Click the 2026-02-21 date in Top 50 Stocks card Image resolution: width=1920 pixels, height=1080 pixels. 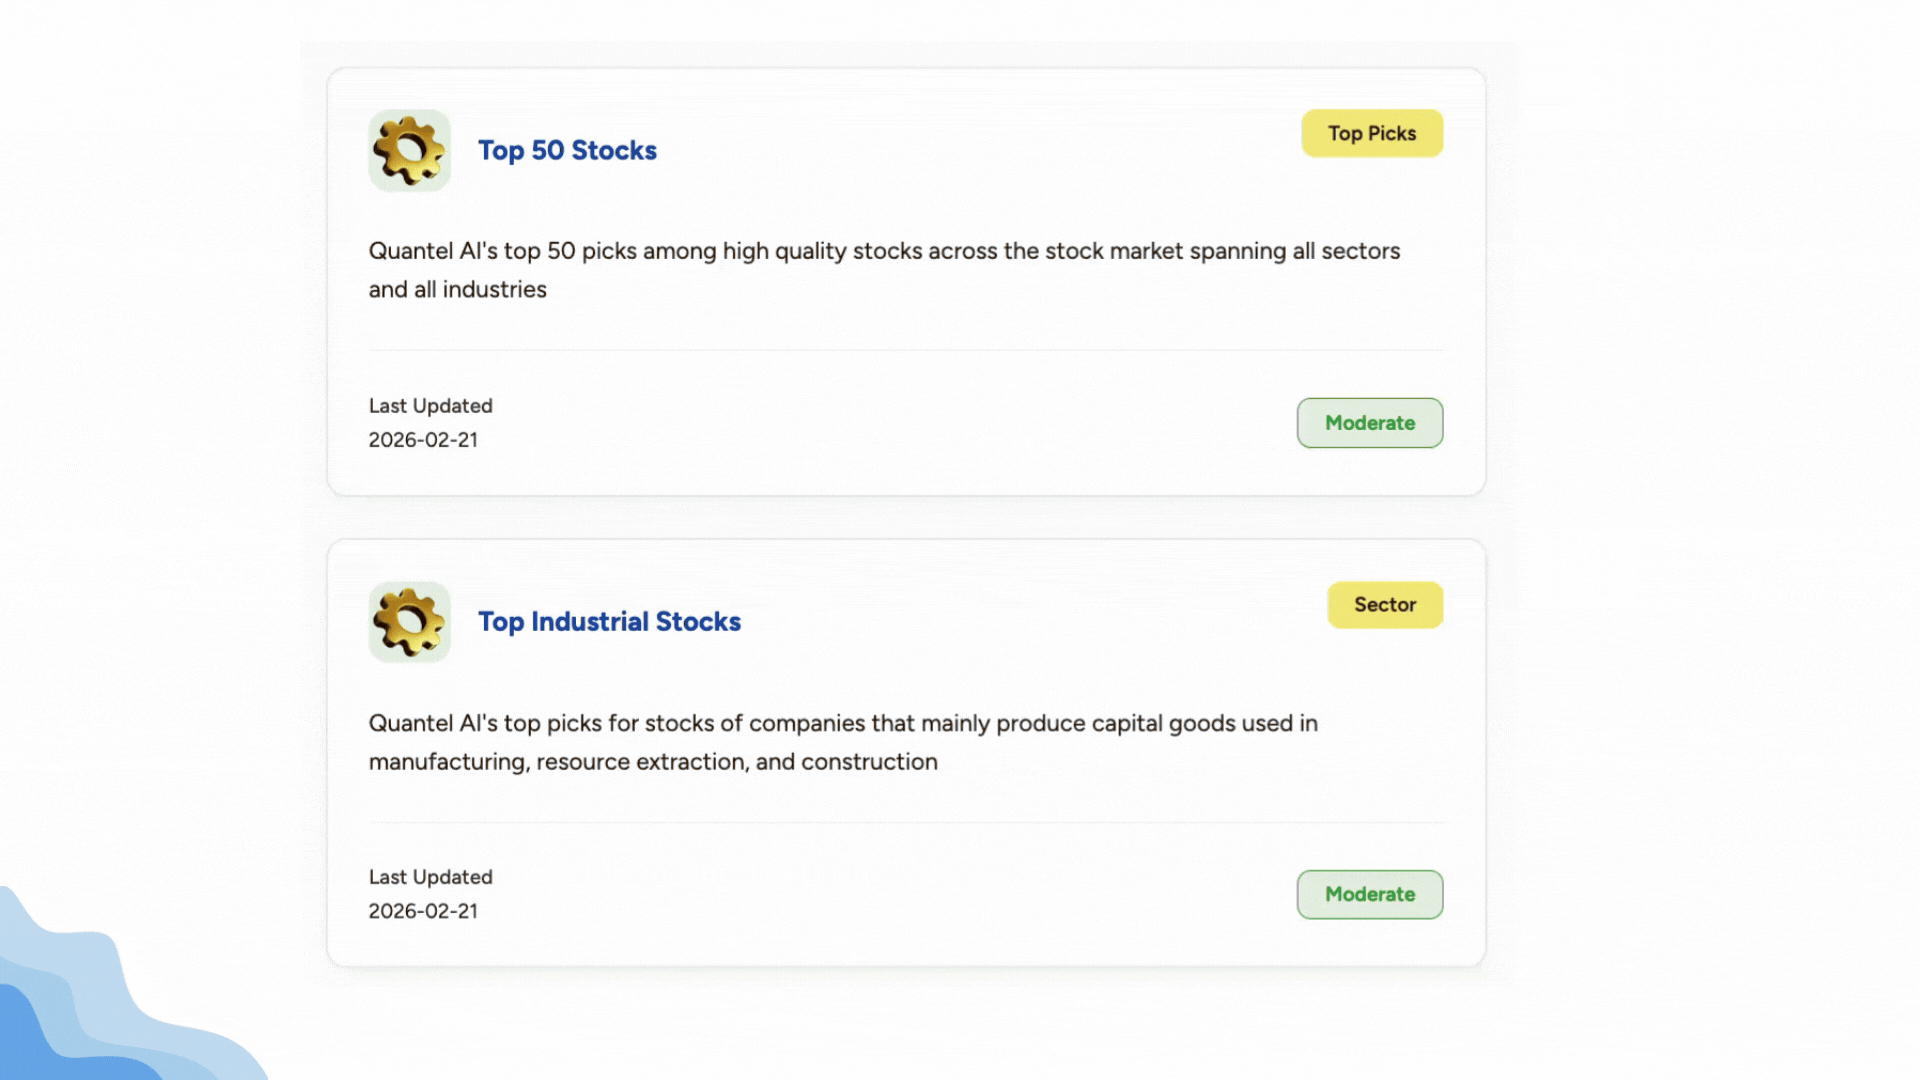click(x=423, y=440)
